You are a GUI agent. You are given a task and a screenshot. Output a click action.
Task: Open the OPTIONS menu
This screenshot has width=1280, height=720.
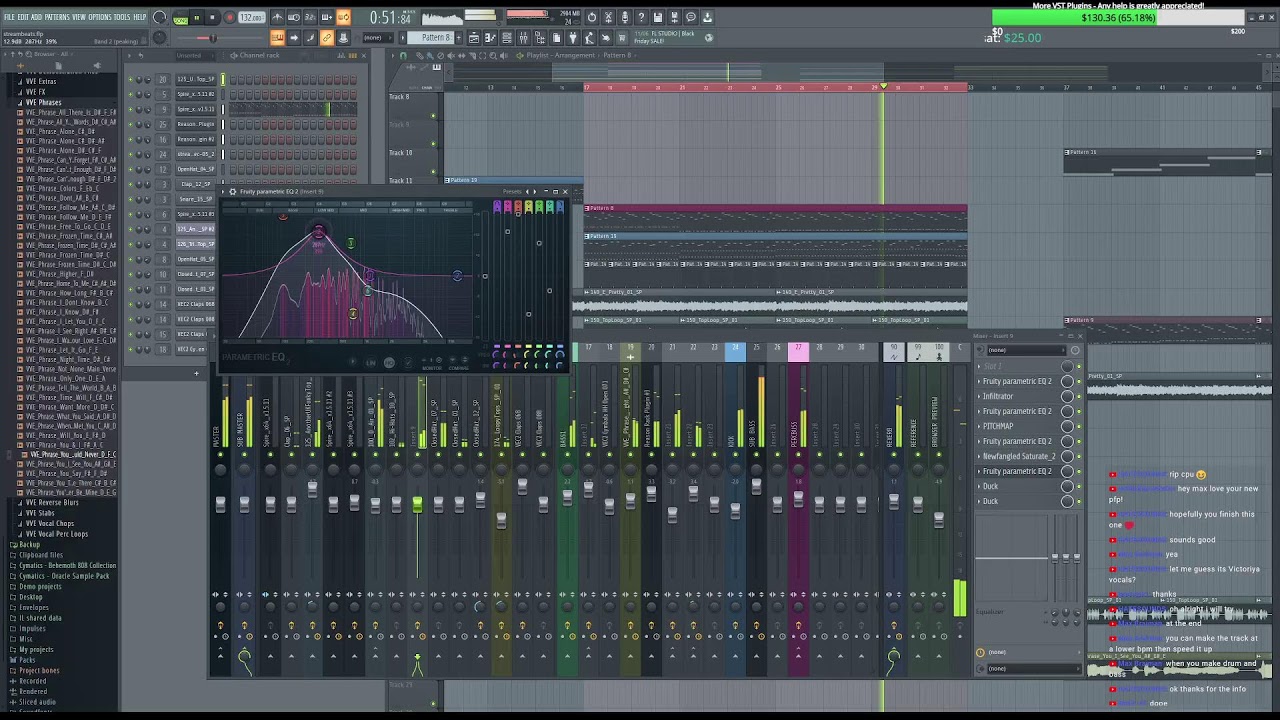(100, 17)
